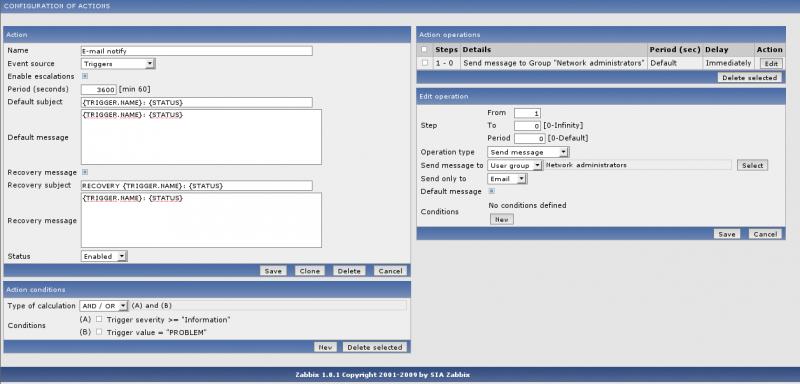Click New under operation Conditions
800x384 pixels.
pyautogui.click(x=502, y=219)
